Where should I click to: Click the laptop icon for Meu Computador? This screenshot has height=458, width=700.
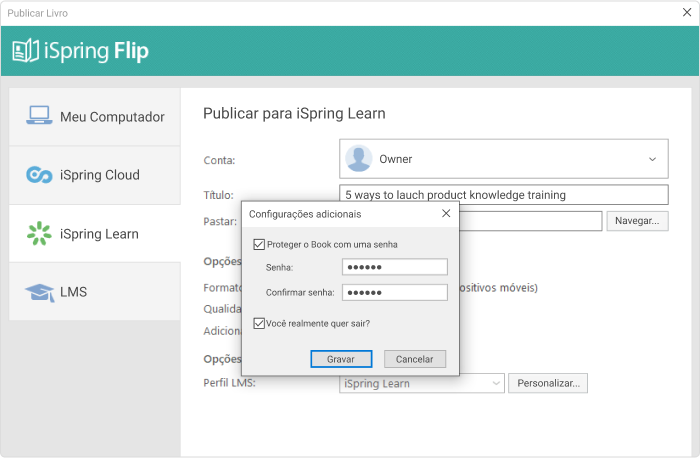click(39, 115)
